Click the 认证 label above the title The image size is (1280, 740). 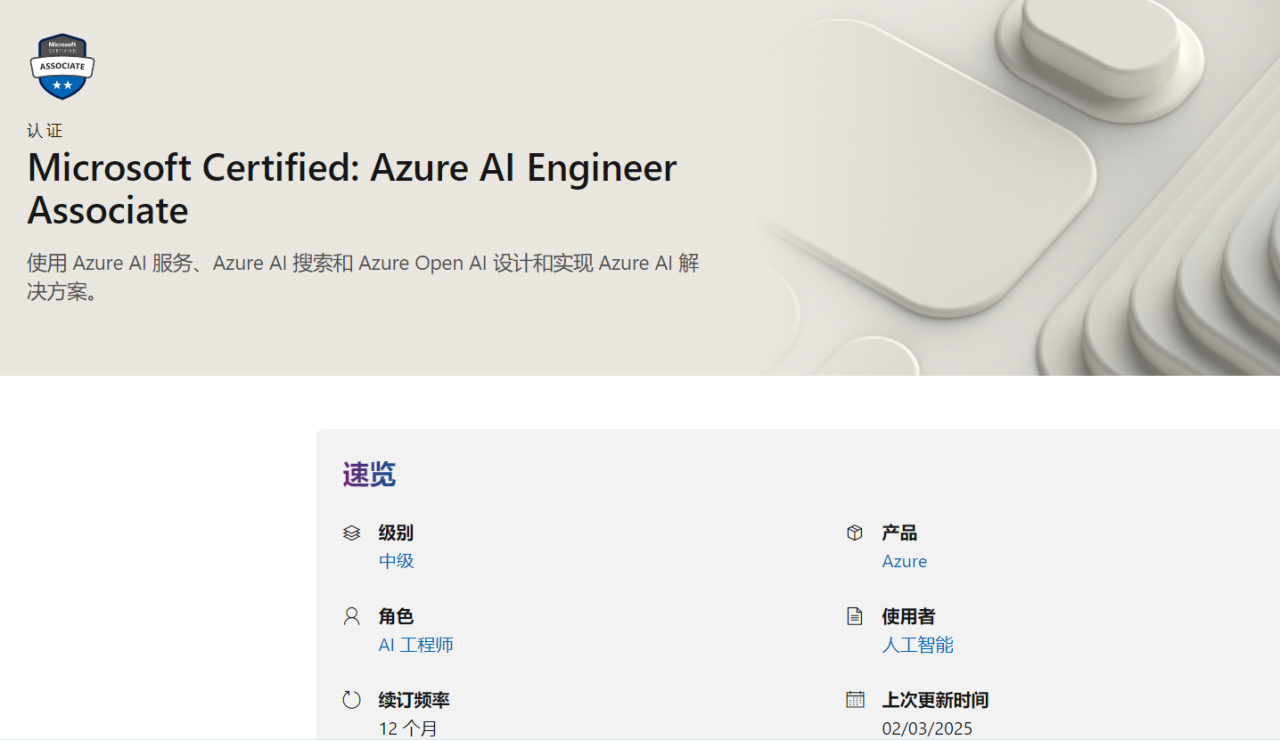45,131
